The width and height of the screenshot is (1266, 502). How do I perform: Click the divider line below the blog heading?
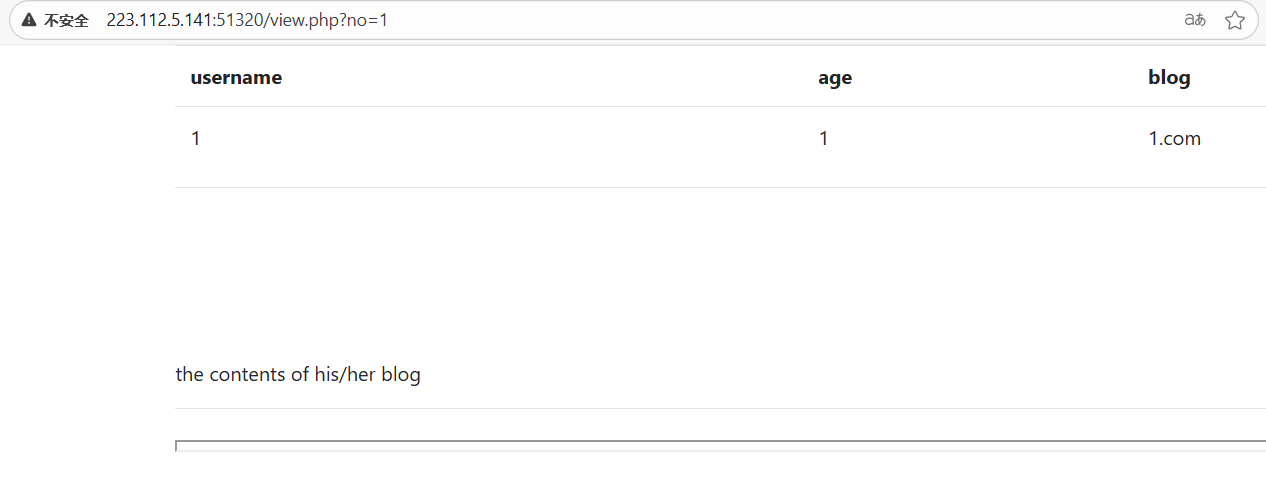point(720,408)
